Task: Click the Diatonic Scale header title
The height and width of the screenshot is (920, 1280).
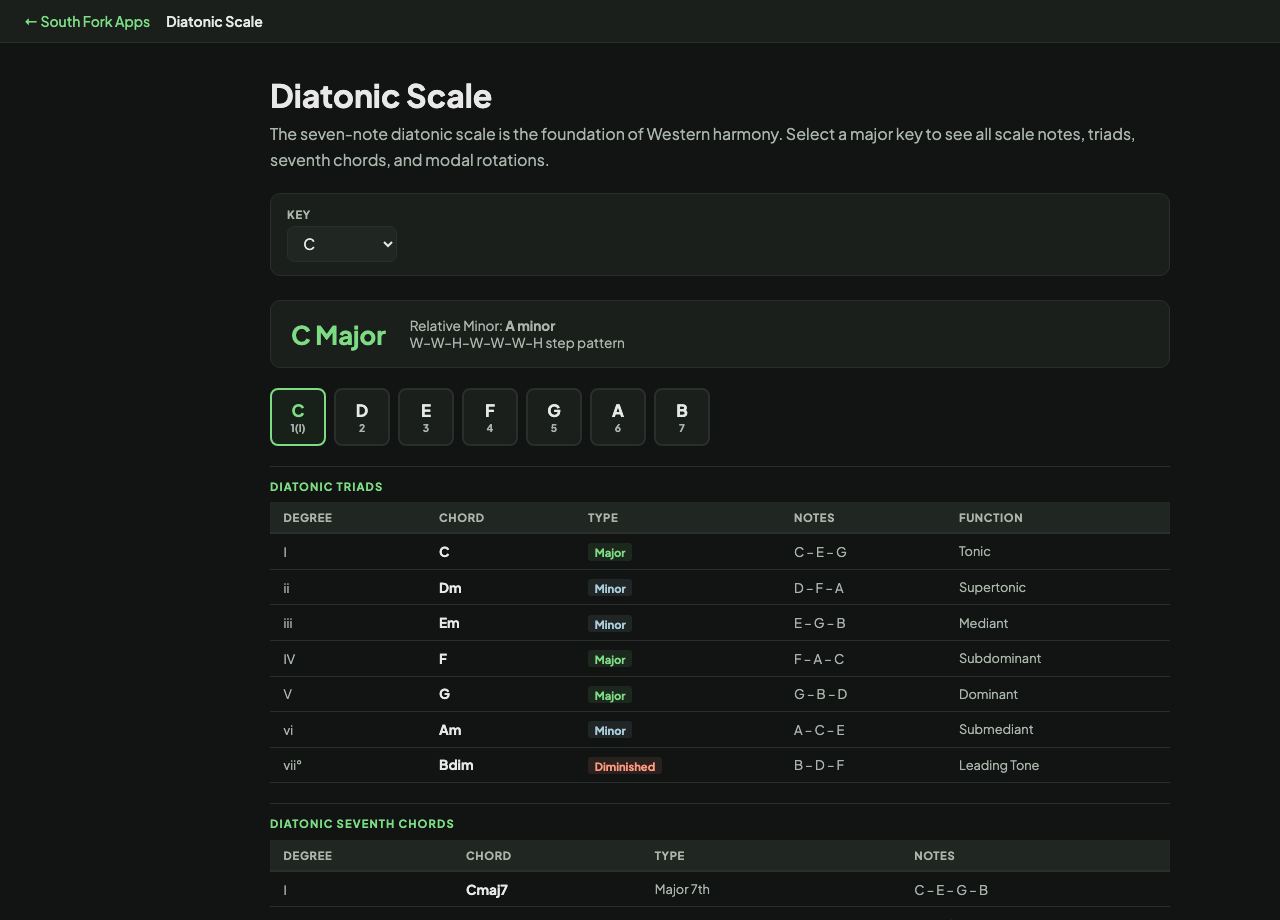Action: 214,21
